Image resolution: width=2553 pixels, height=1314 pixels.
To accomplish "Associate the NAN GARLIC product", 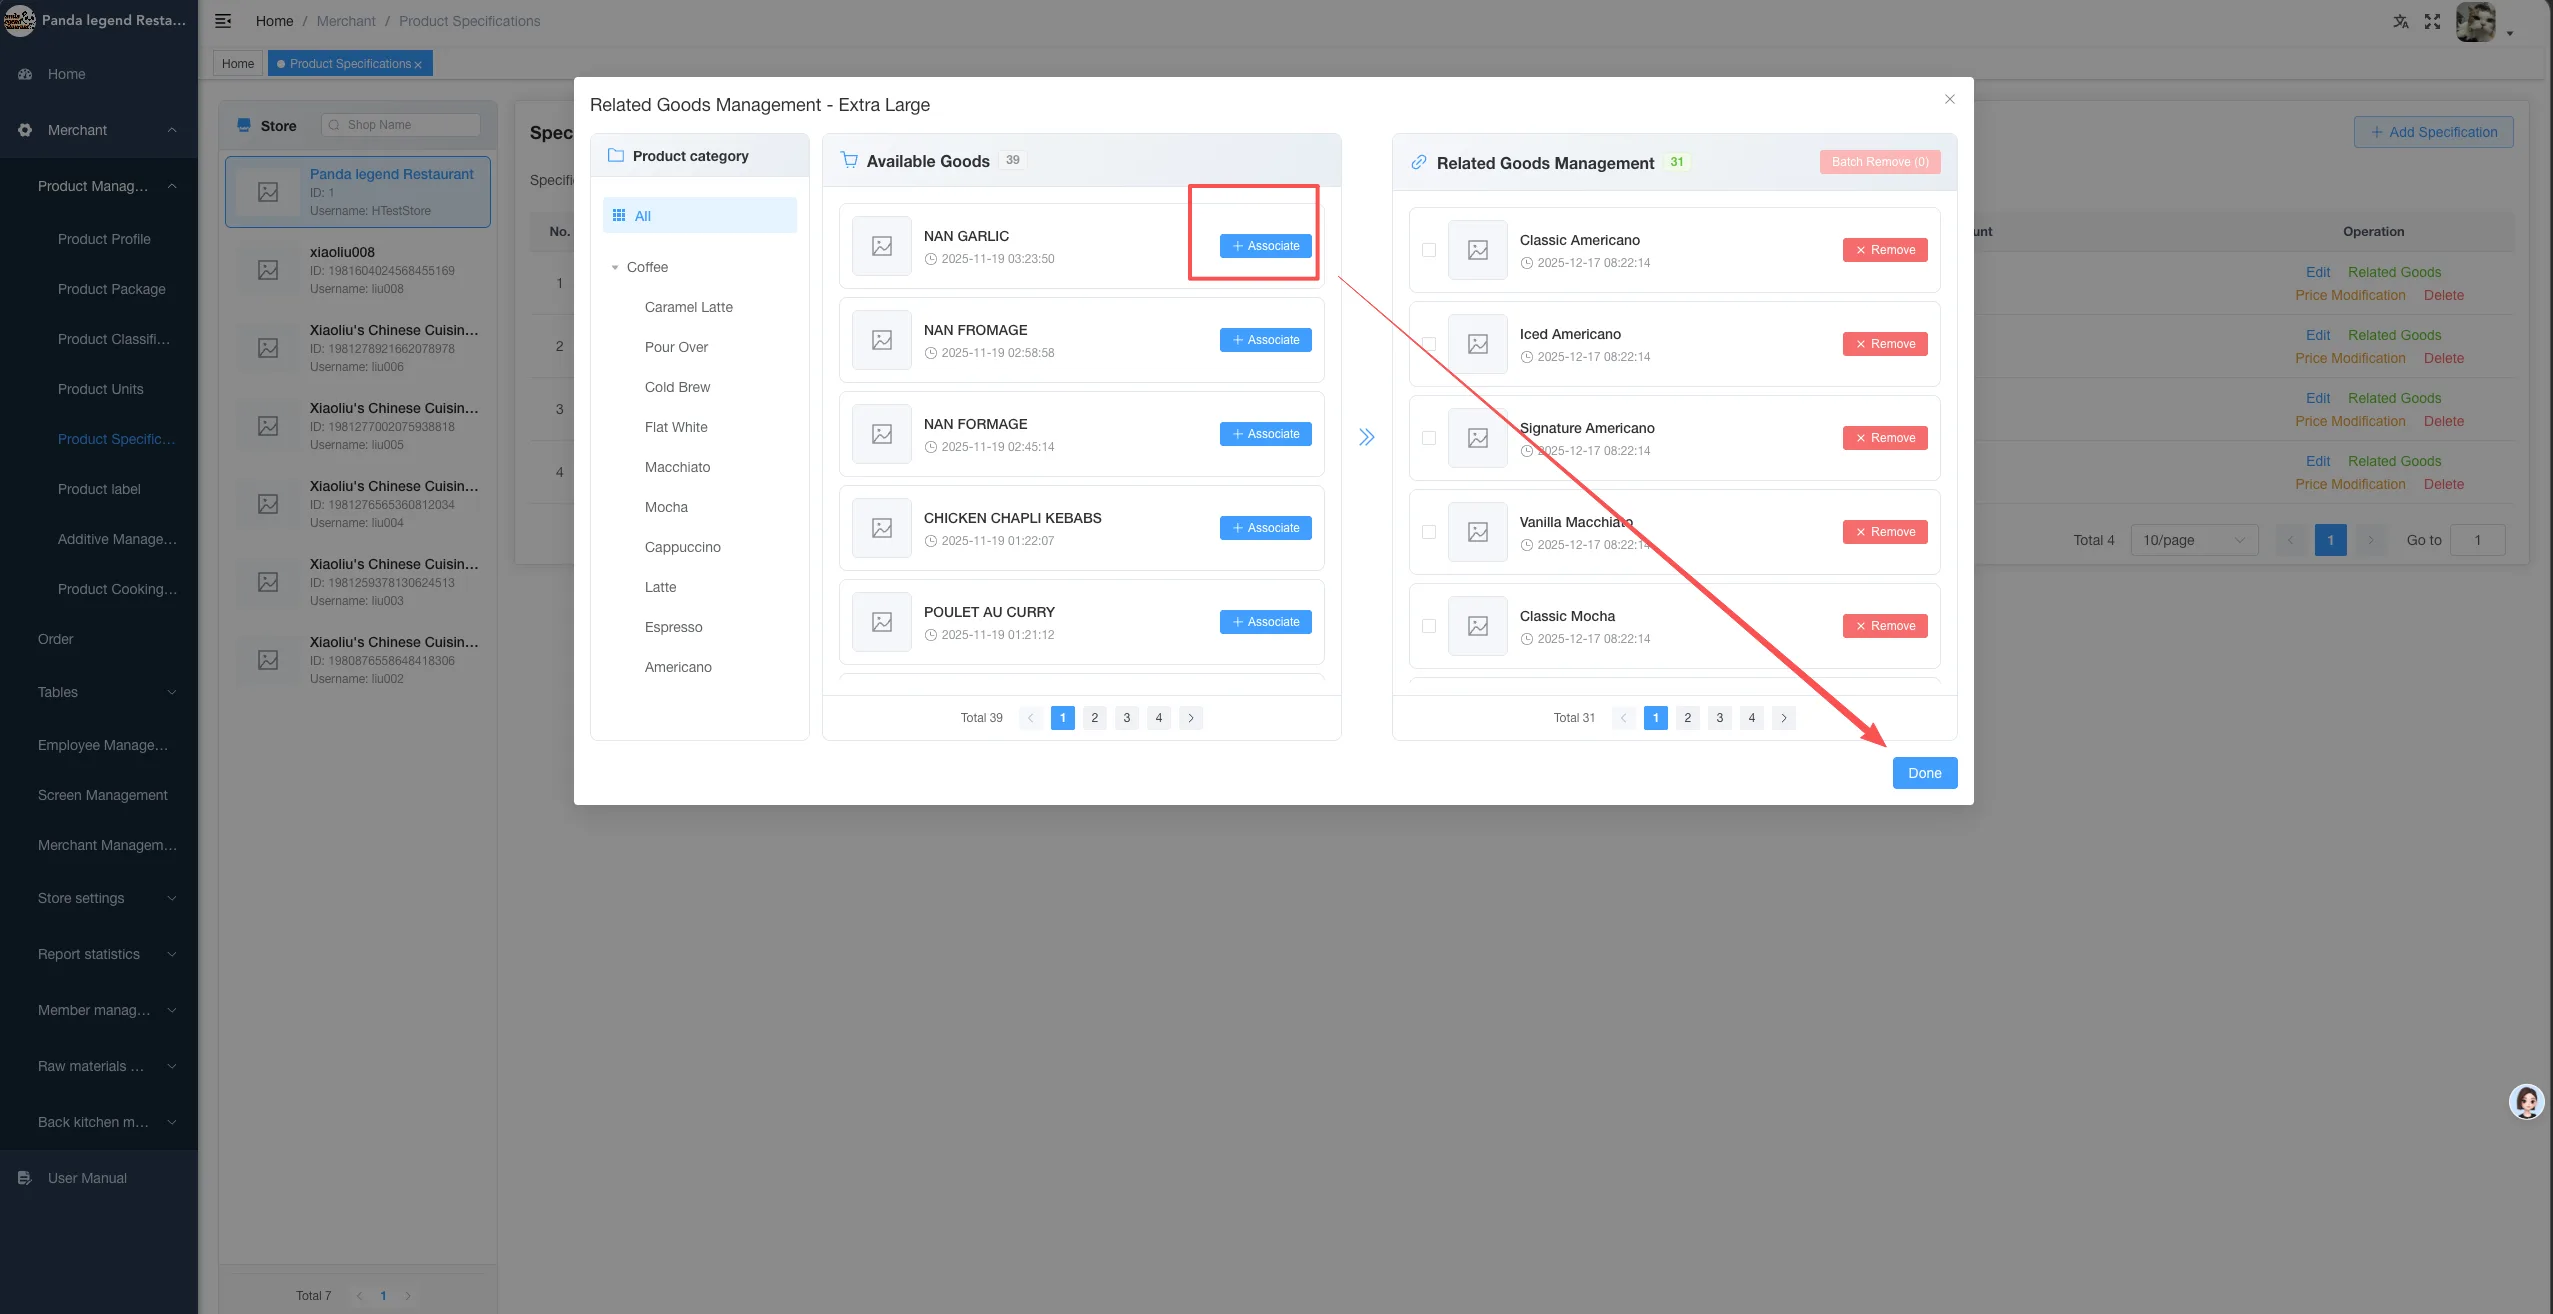I will [x=1265, y=246].
